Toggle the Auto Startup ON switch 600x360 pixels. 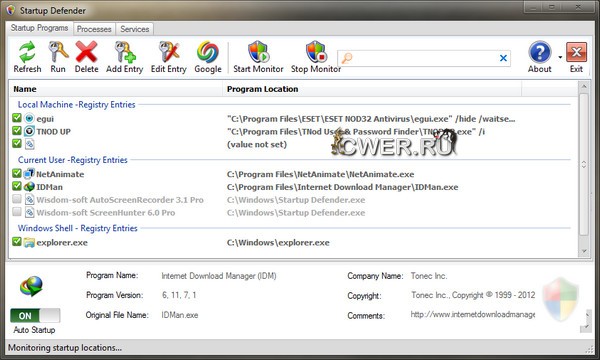pos(35,316)
